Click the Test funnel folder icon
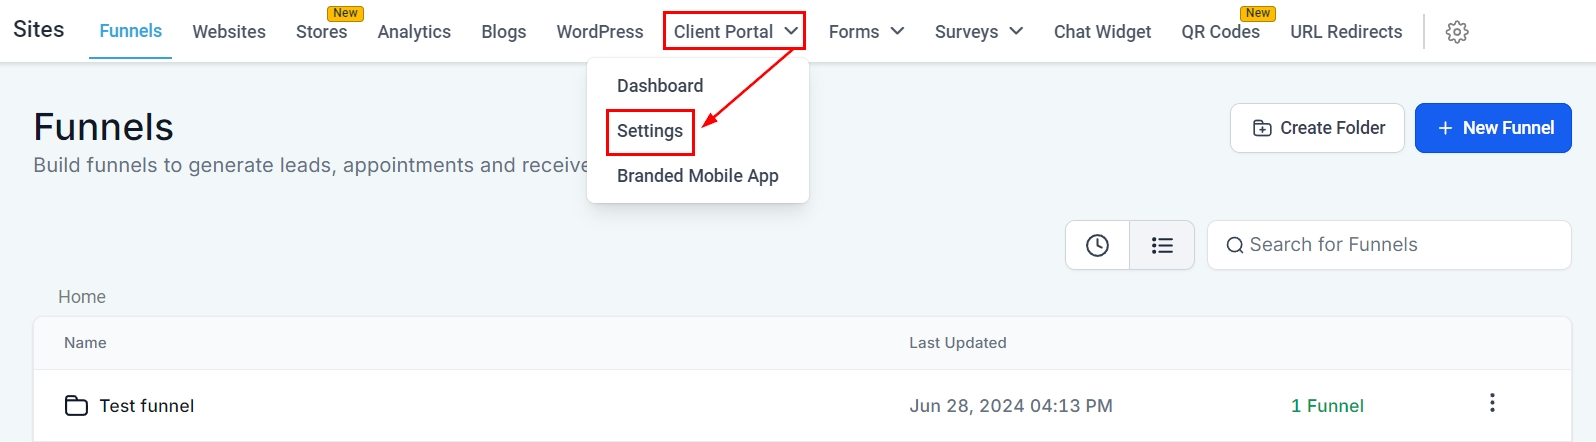Viewport: 1596px width, 442px height. coord(76,405)
